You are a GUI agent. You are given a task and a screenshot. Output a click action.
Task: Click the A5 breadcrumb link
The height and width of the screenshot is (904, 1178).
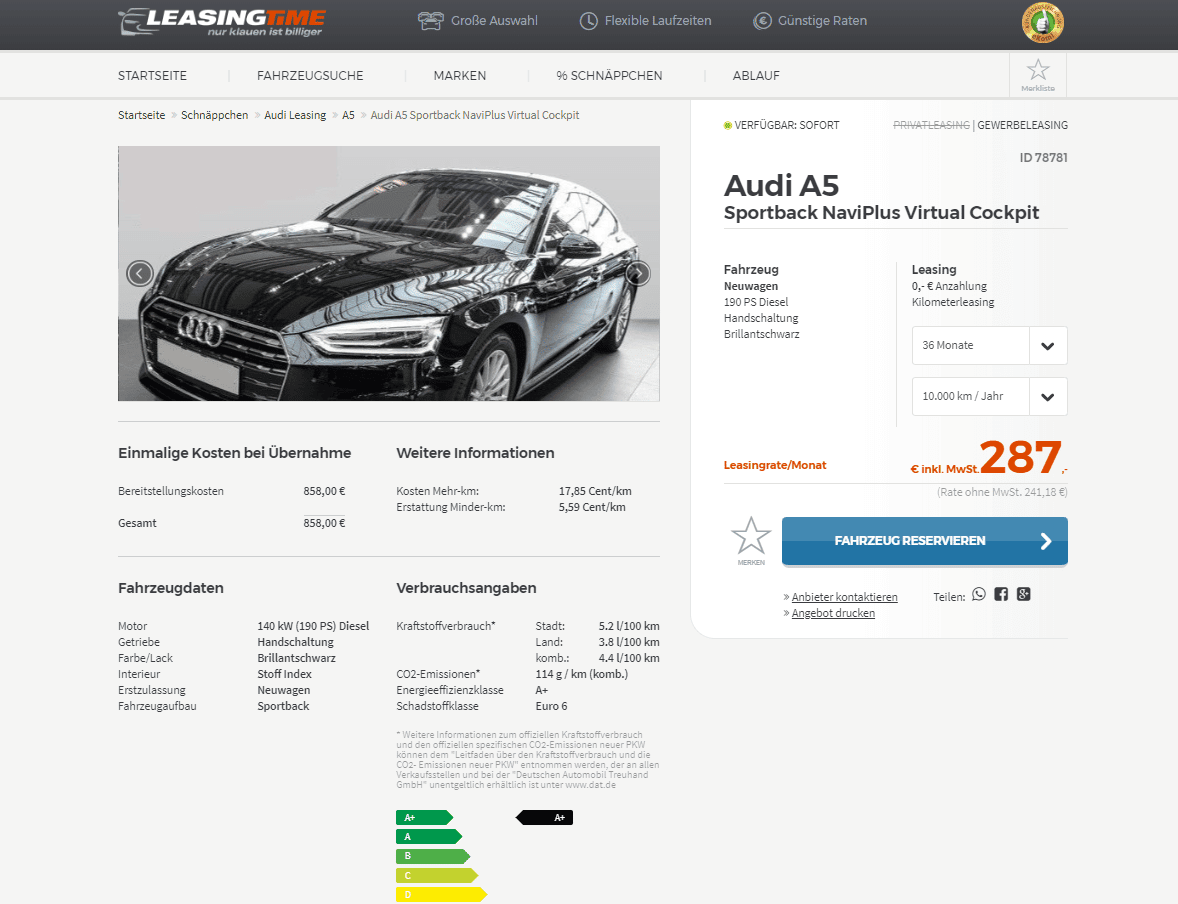[348, 115]
